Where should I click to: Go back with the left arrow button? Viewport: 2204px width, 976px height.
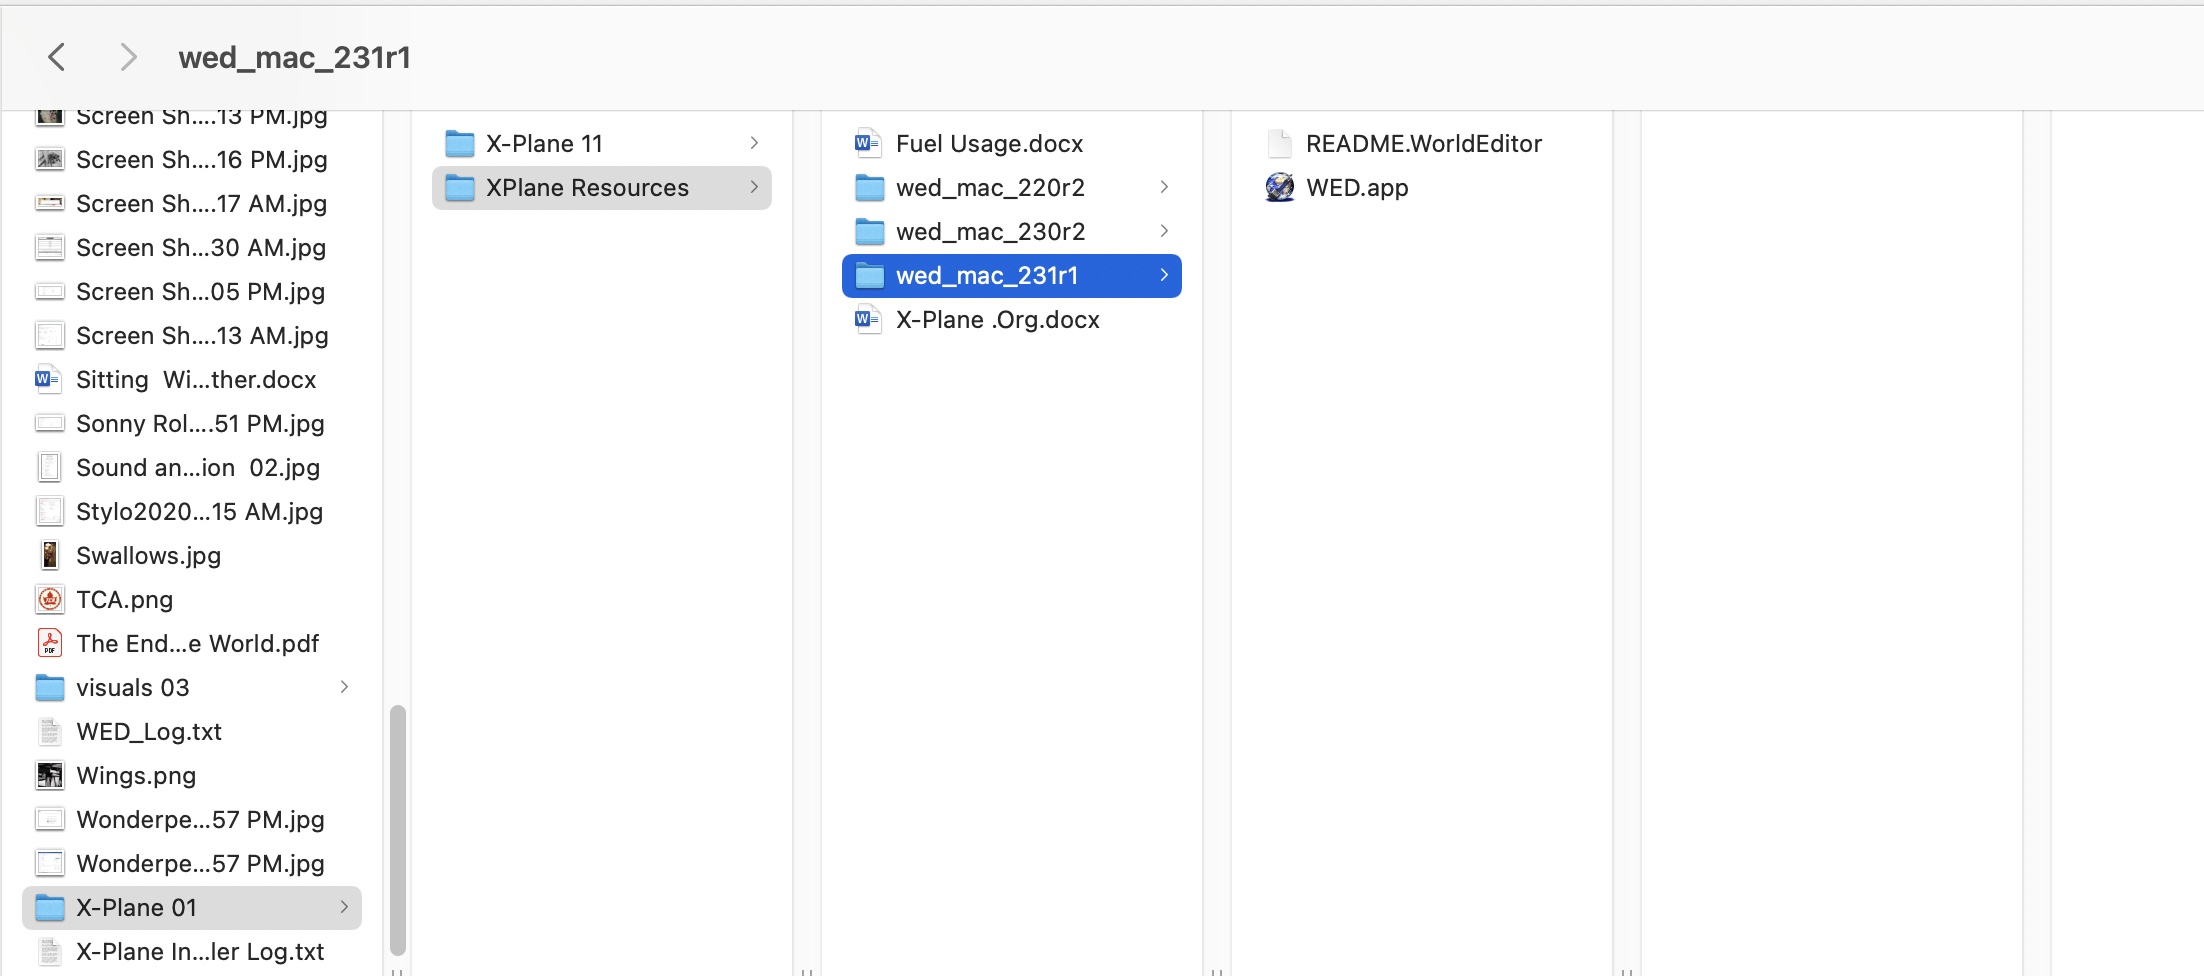[57, 57]
